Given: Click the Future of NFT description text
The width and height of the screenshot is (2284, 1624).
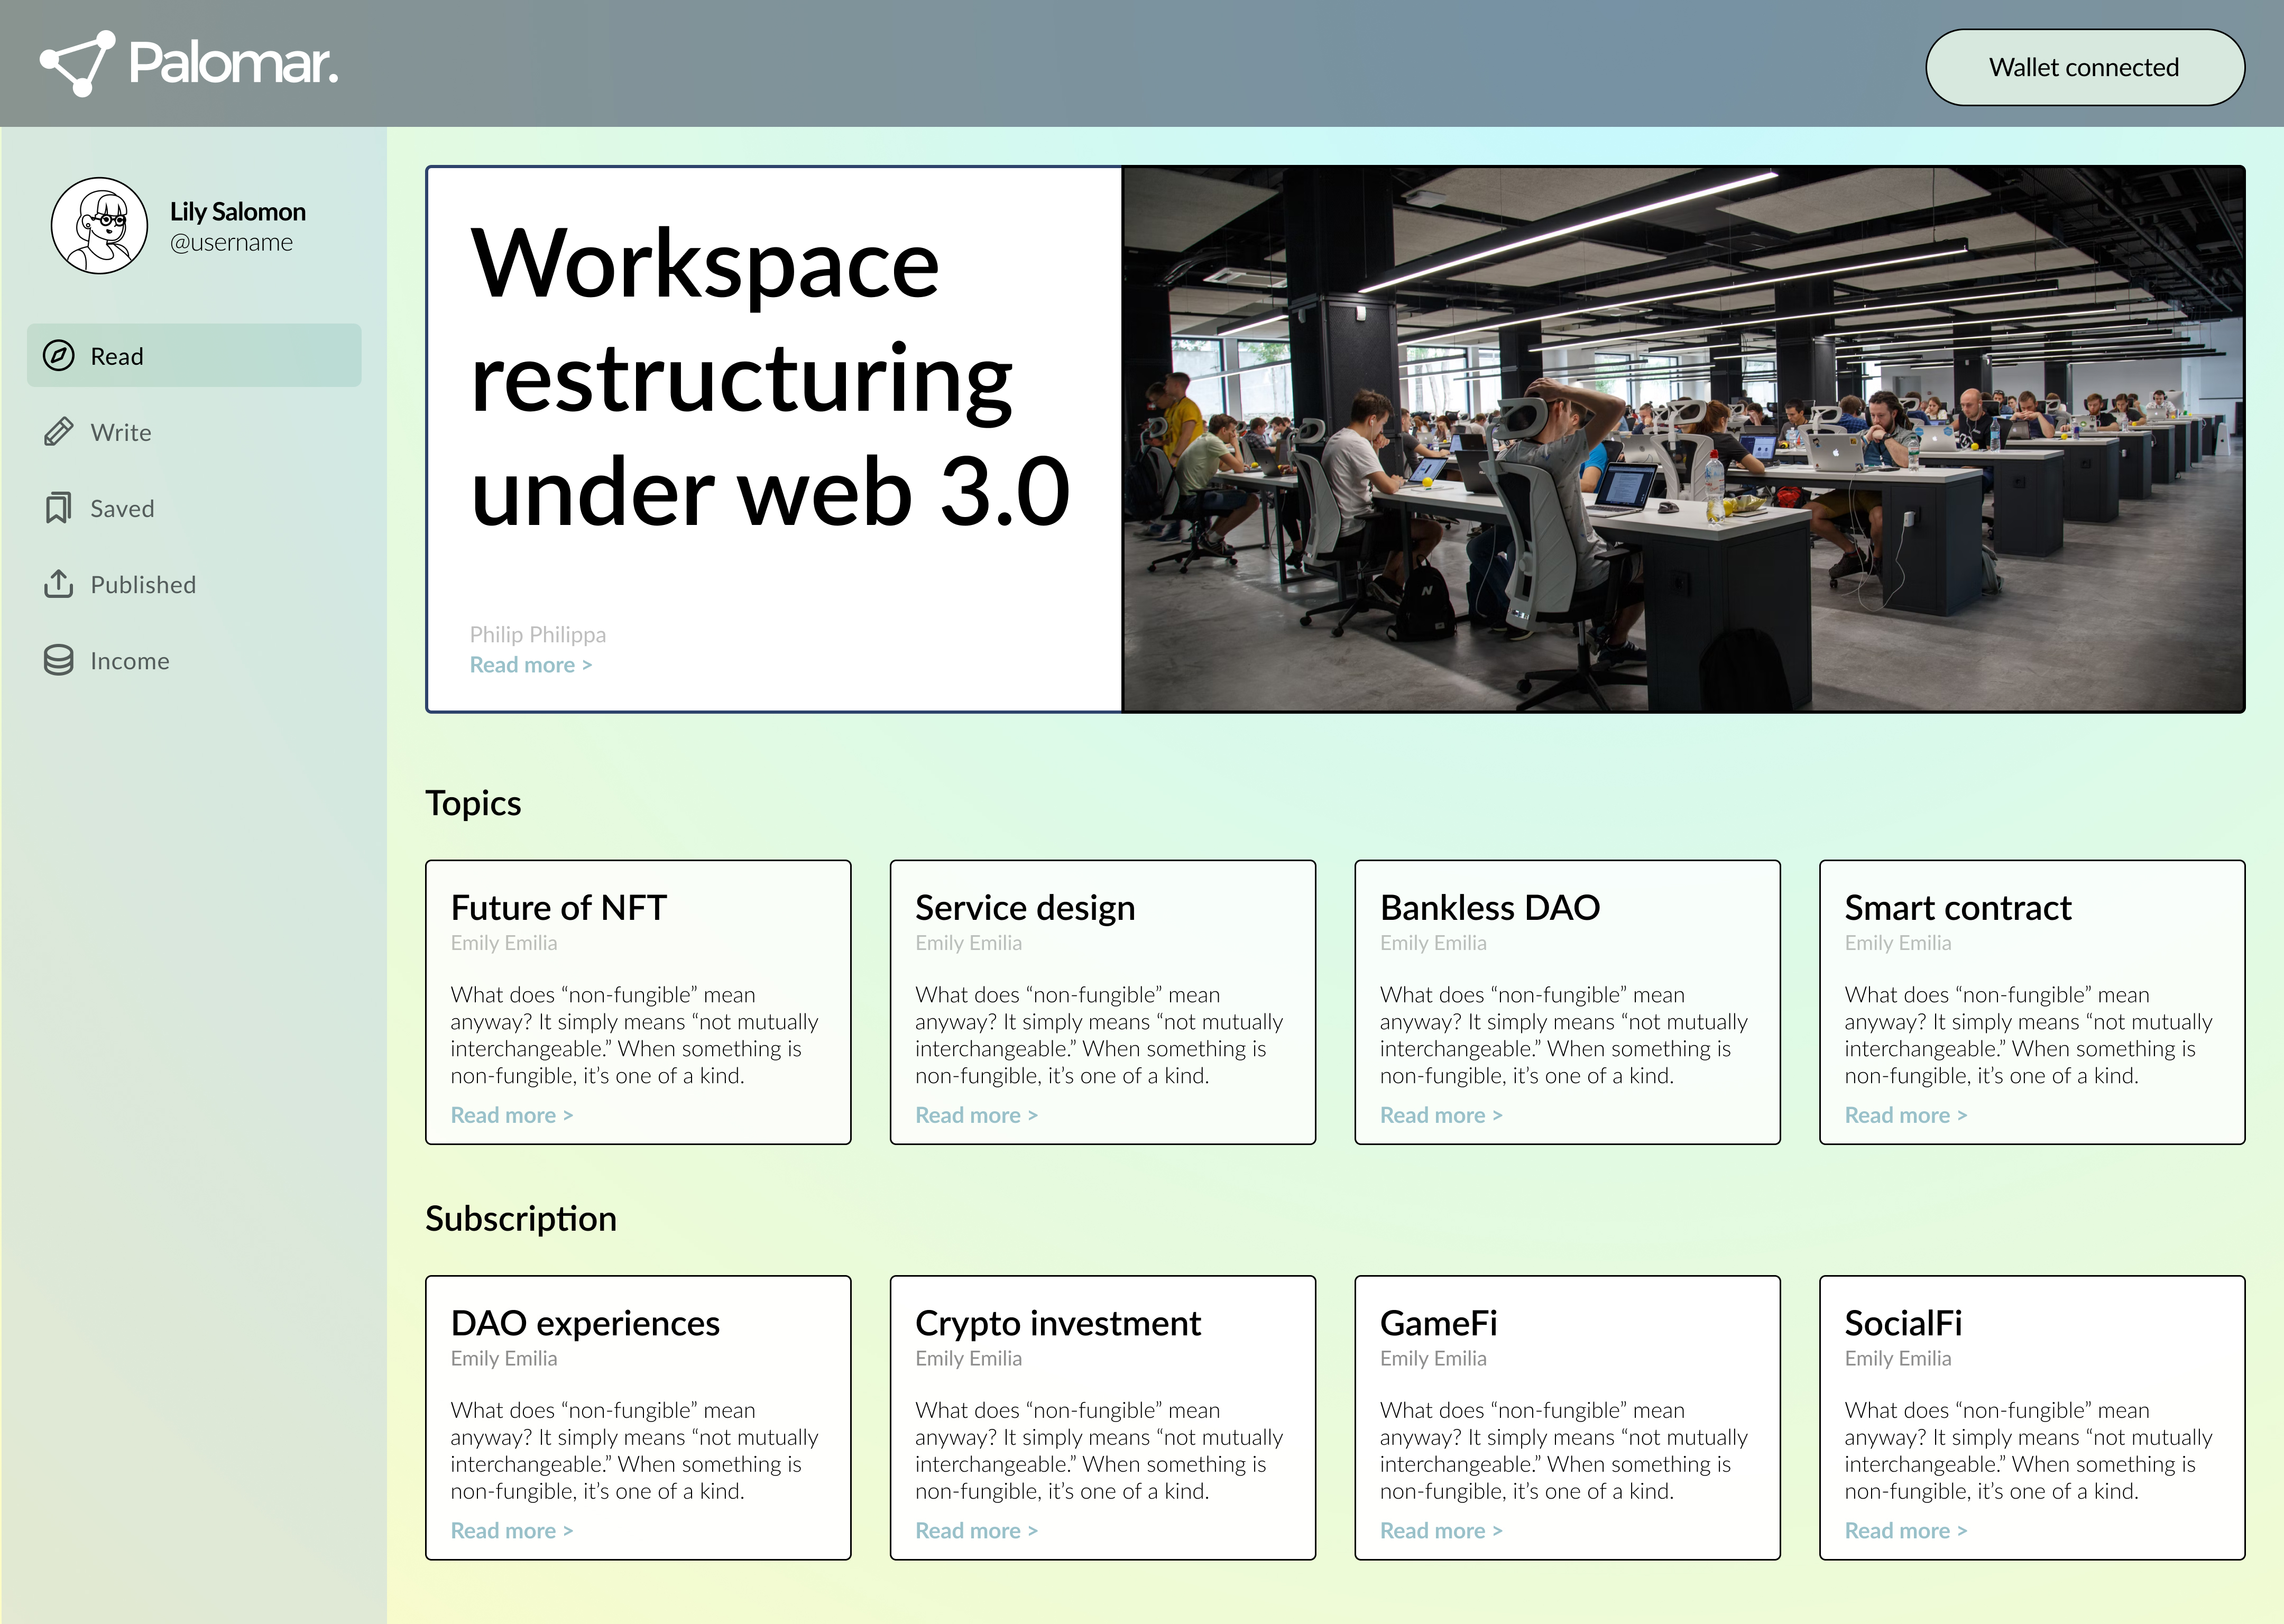Looking at the screenshot, I should click(634, 1035).
